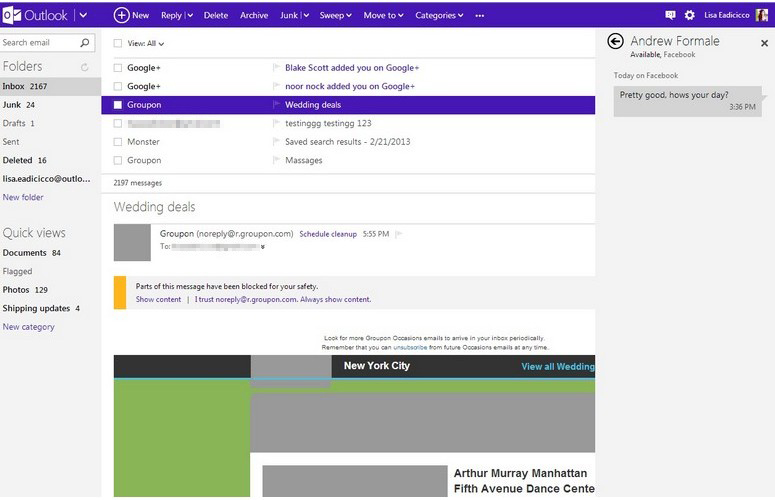Open the messaging chat icon
Screen dimensions: 775x500
(x=670, y=15)
